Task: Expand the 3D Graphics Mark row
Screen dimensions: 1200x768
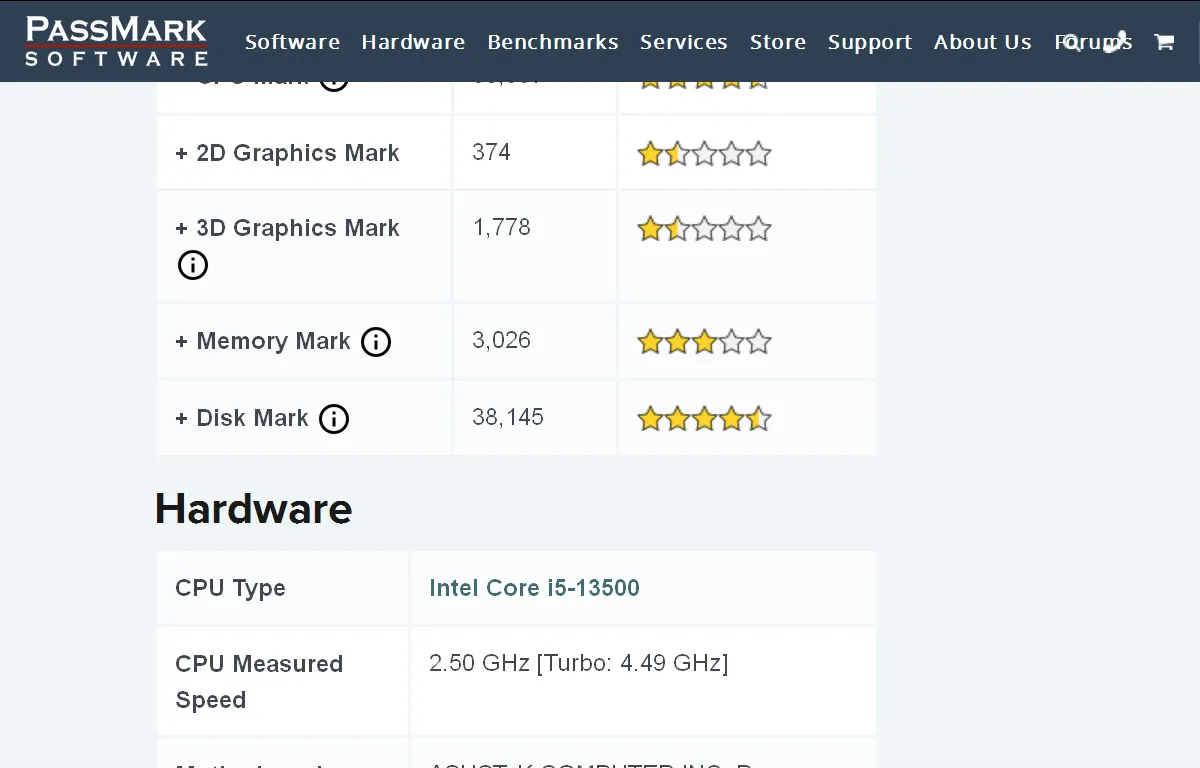Action: point(288,228)
